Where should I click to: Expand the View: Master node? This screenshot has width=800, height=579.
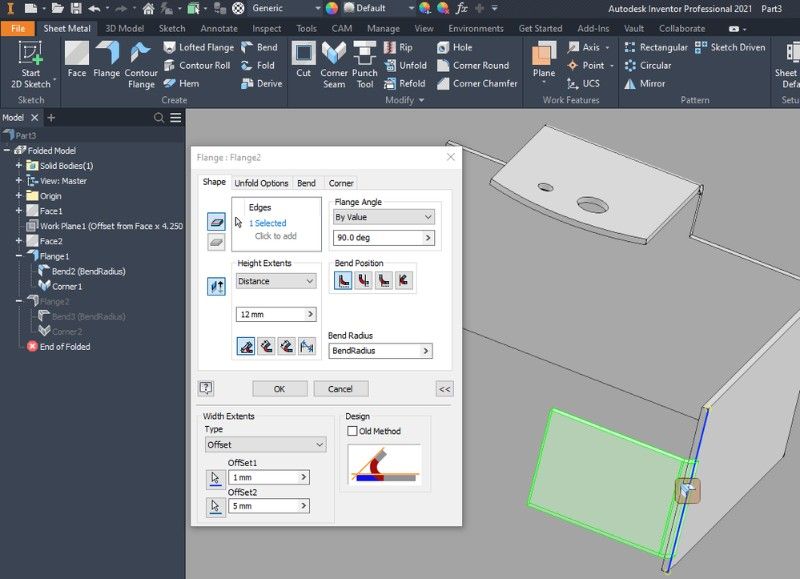coord(19,181)
